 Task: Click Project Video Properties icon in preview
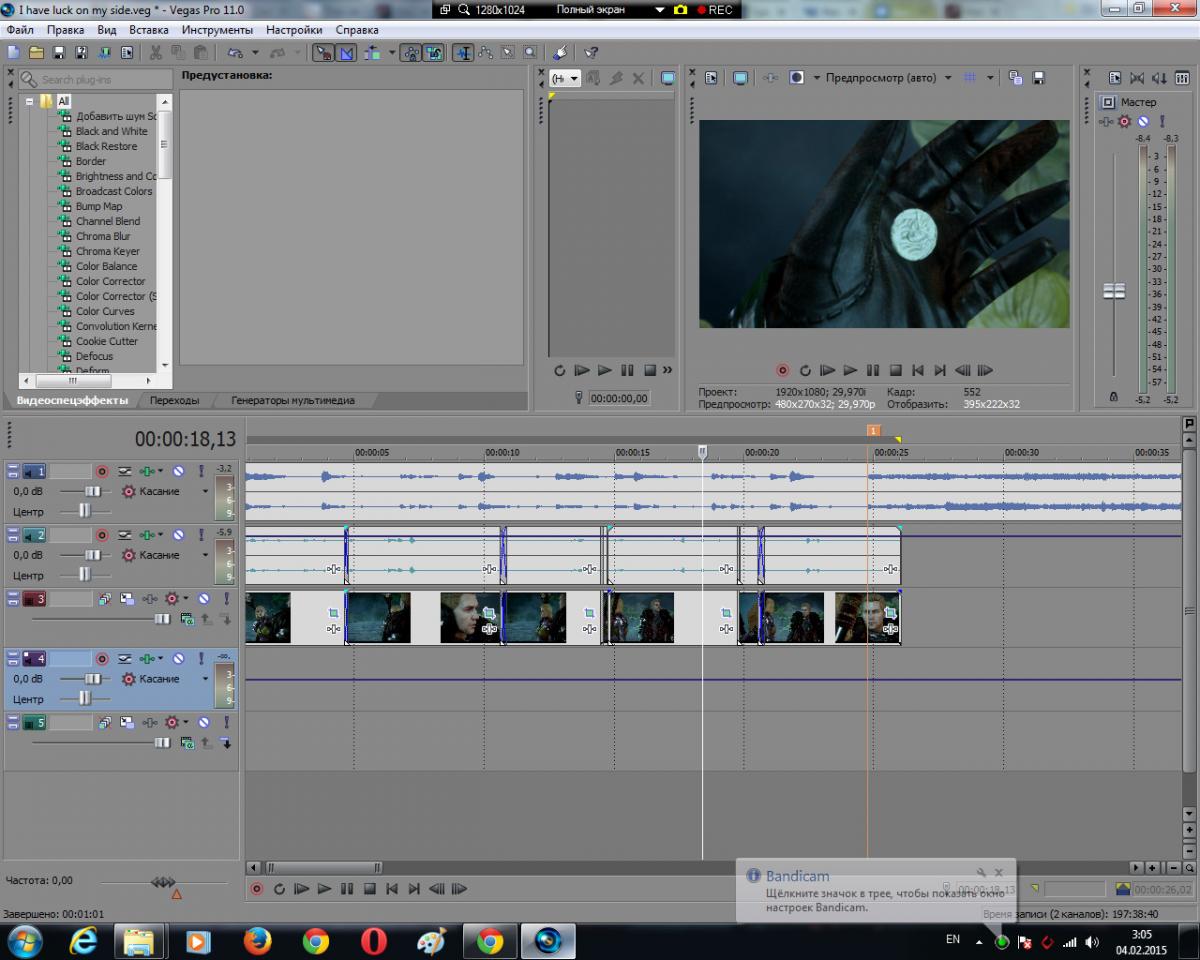click(711, 77)
